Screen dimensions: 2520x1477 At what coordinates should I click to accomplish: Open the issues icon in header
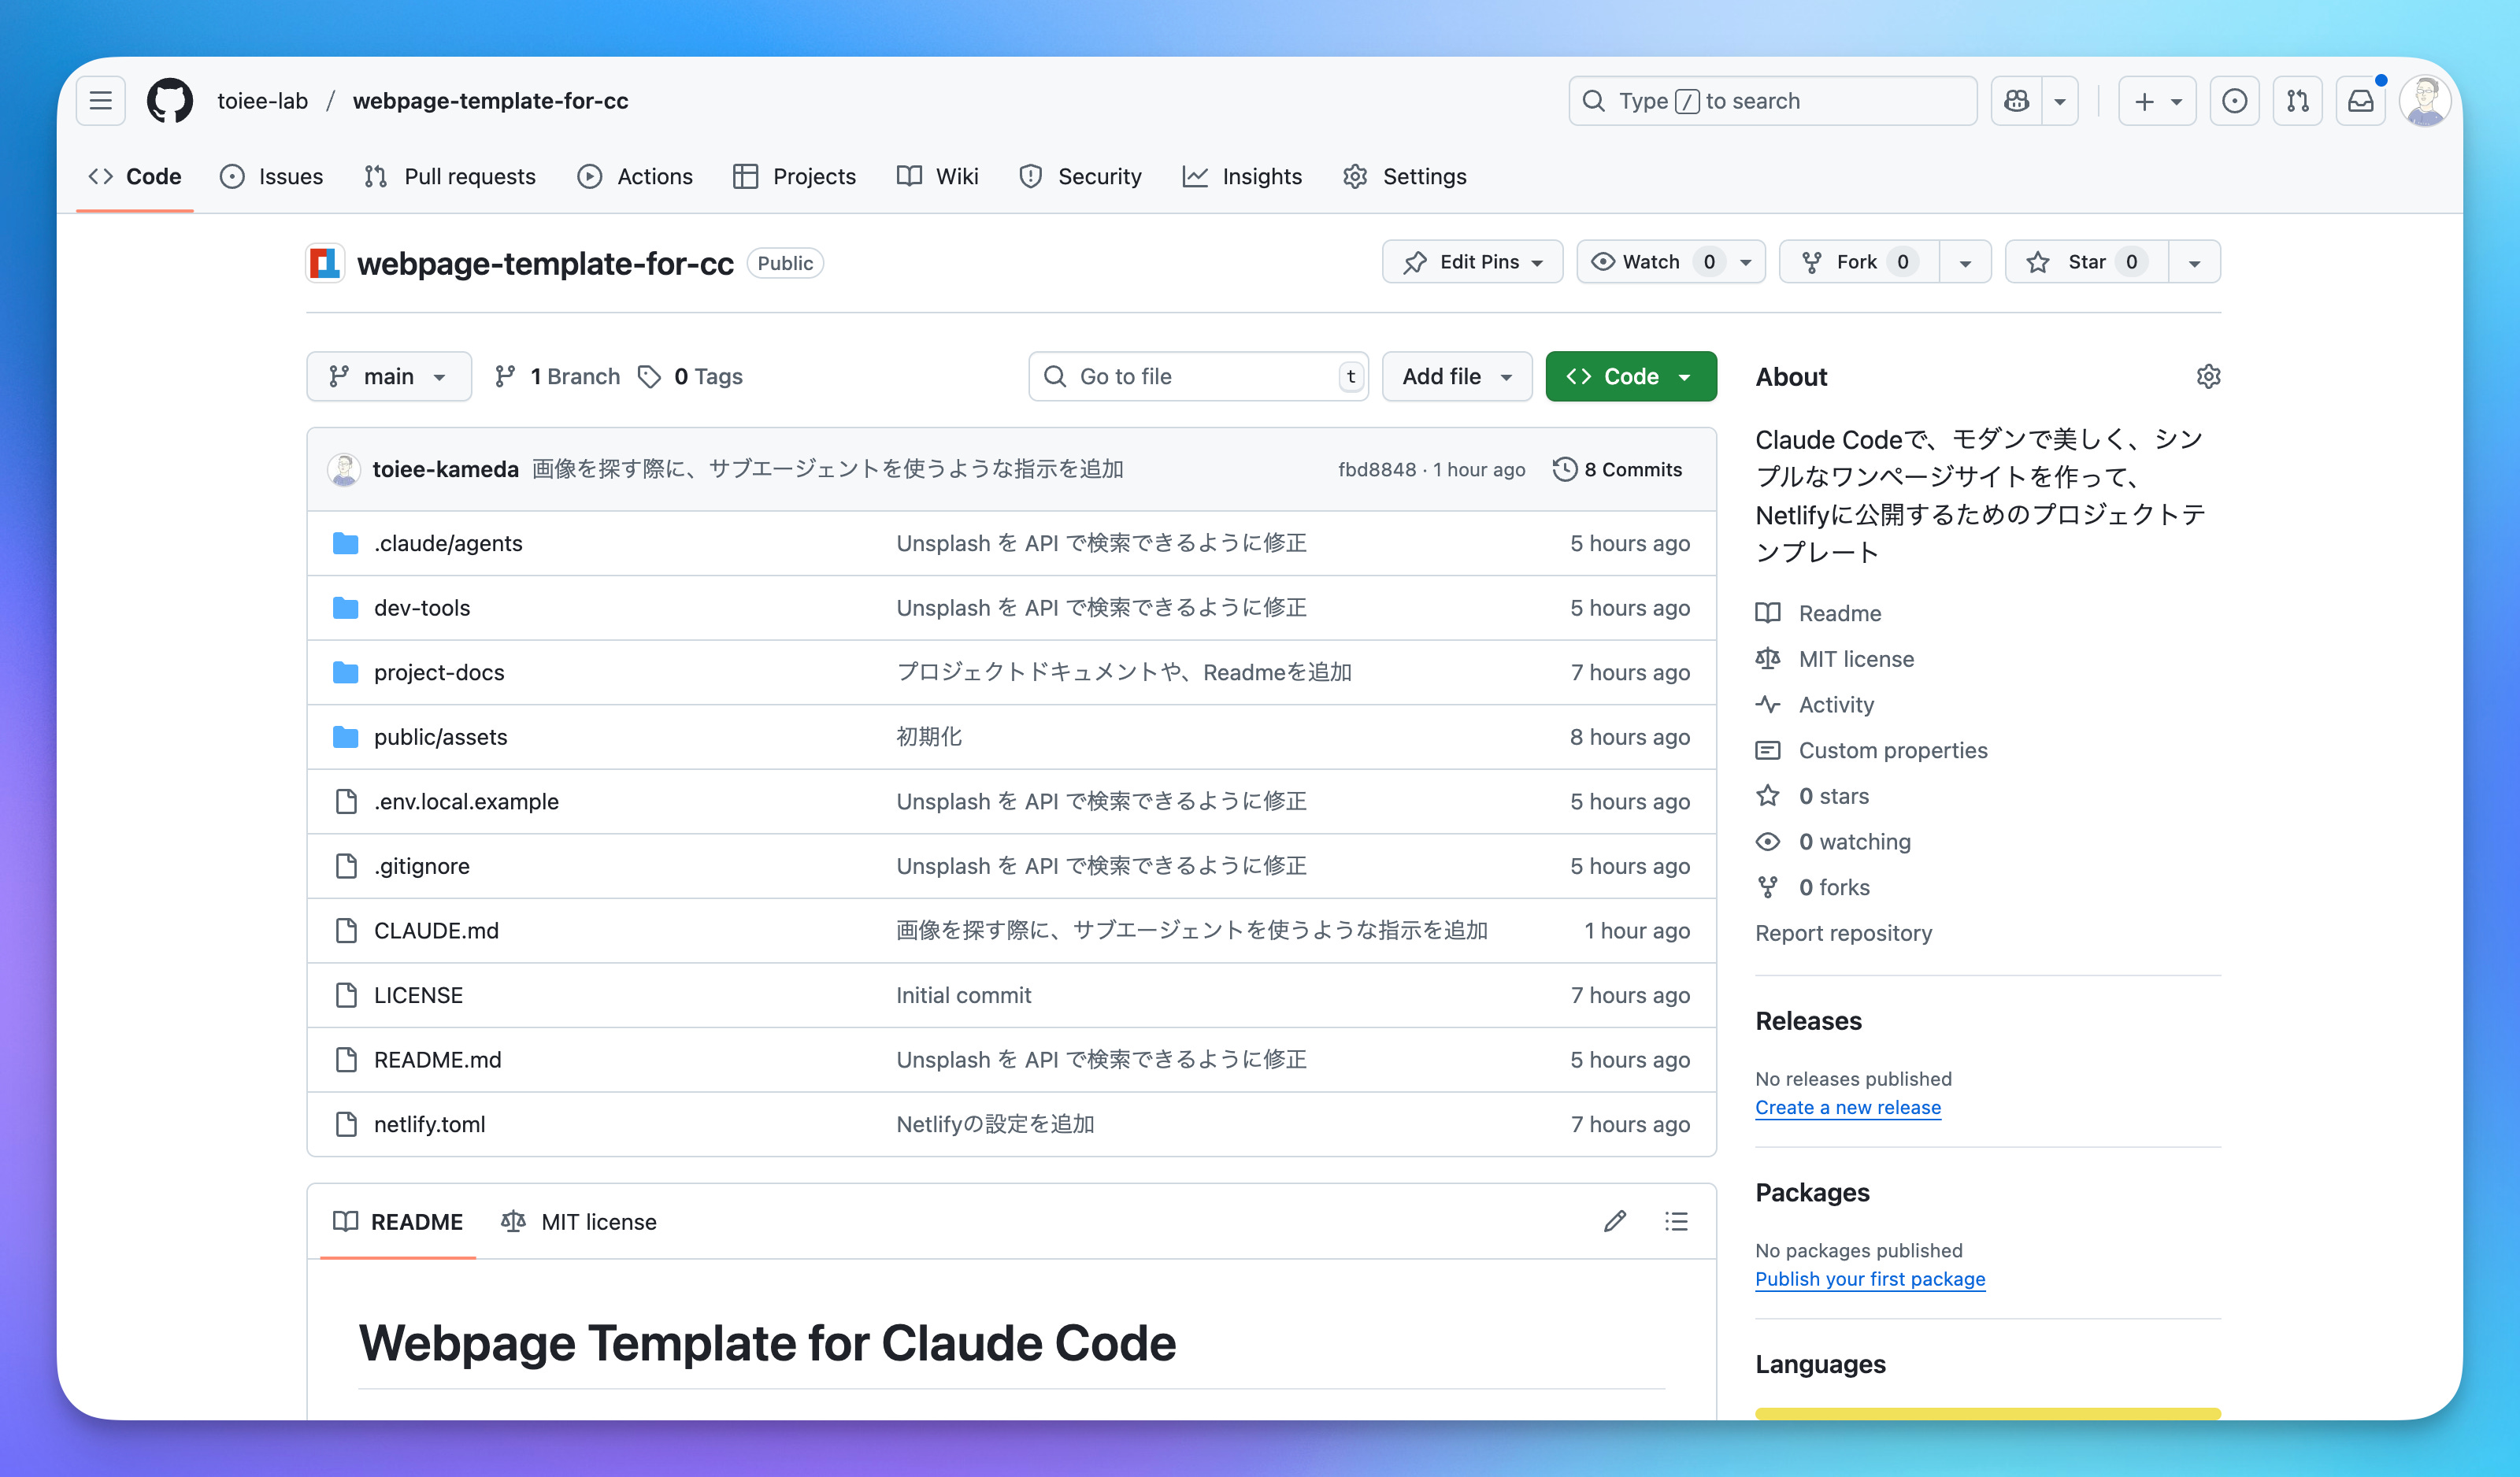(2234, 101)
